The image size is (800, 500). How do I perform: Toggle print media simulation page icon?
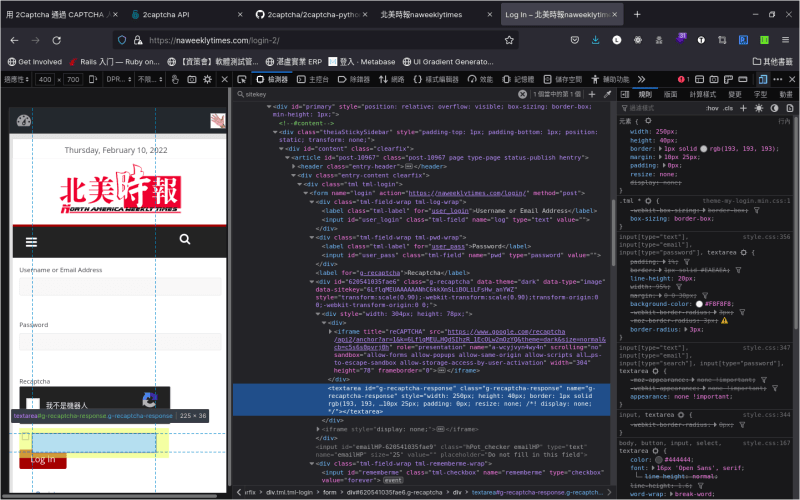(790, 108)
